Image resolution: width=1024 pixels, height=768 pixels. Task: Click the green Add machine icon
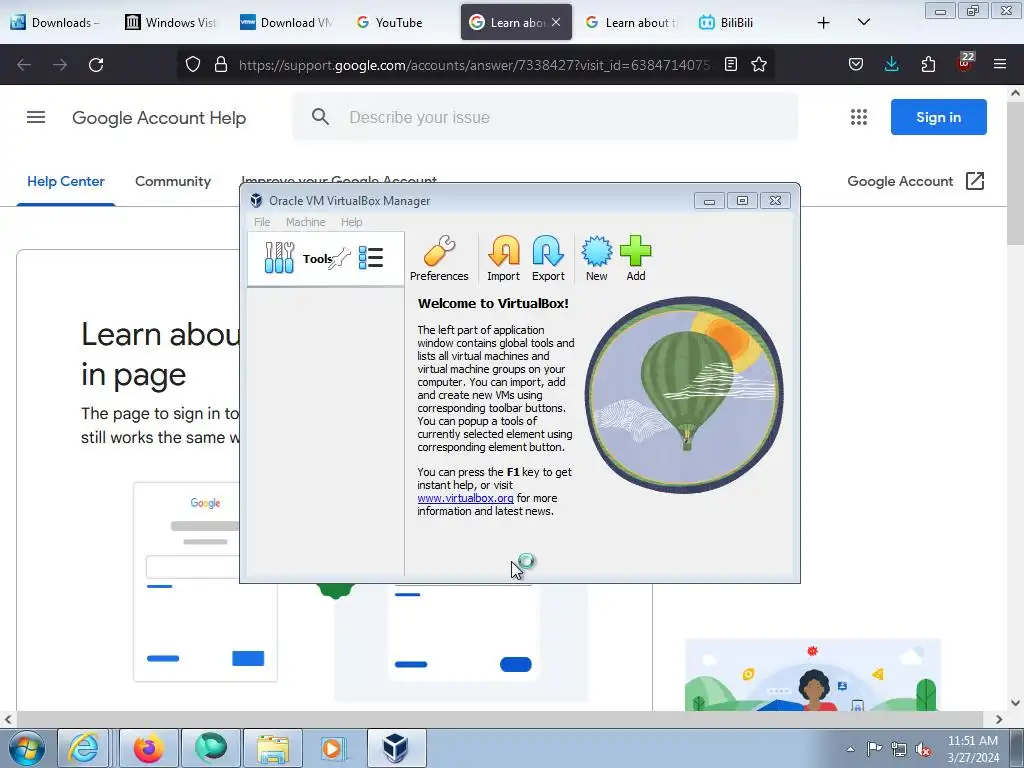tap(635, 259)
